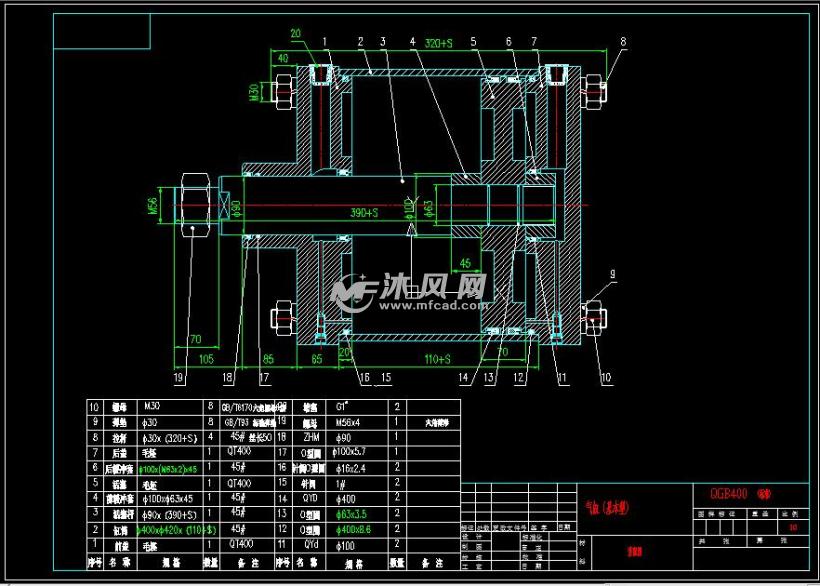The image size is (820, 586).
Task: Select the 45 dimension under the piston
Action: [465, 263]
